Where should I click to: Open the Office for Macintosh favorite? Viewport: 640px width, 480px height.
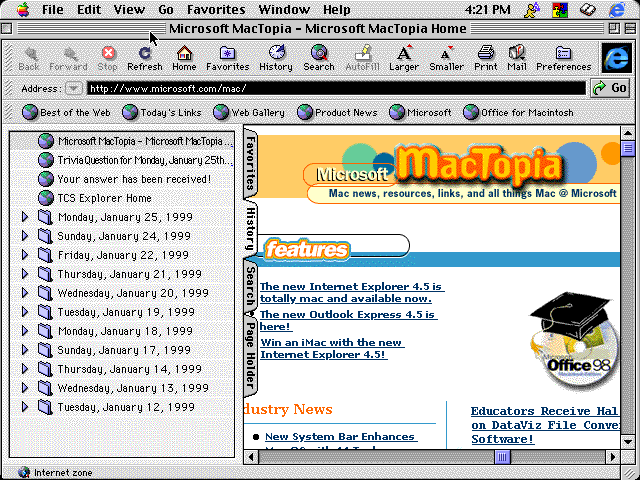pos(518,112)
